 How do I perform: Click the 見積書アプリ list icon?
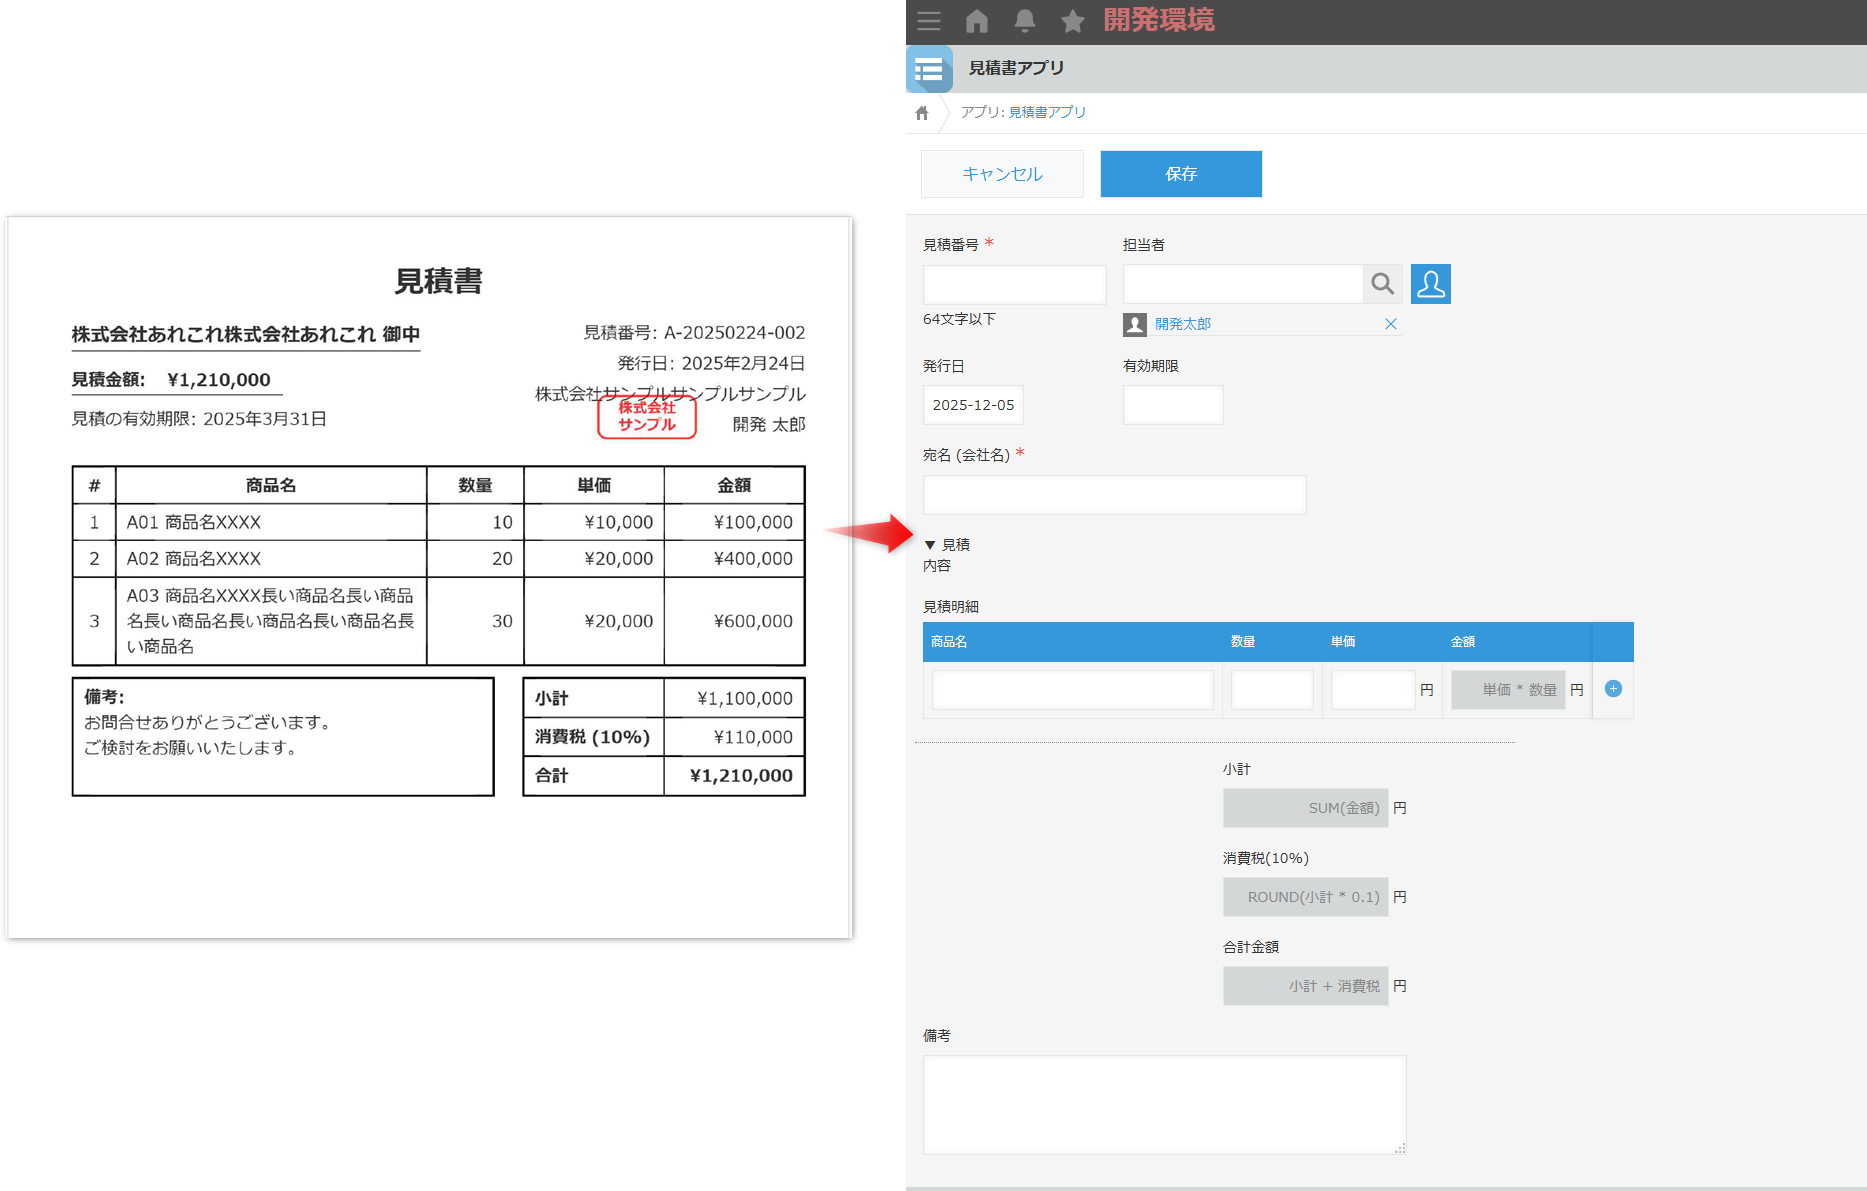tap(929, 69)
